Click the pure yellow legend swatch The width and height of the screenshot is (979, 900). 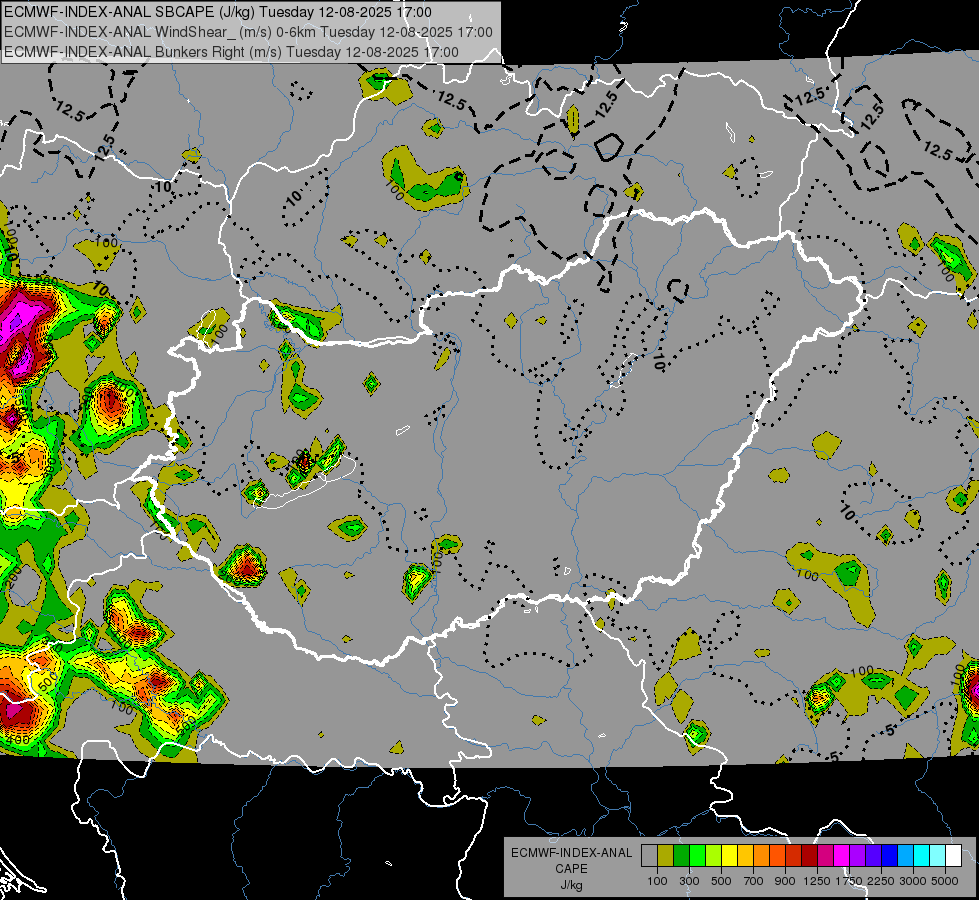tap(730, 855)
